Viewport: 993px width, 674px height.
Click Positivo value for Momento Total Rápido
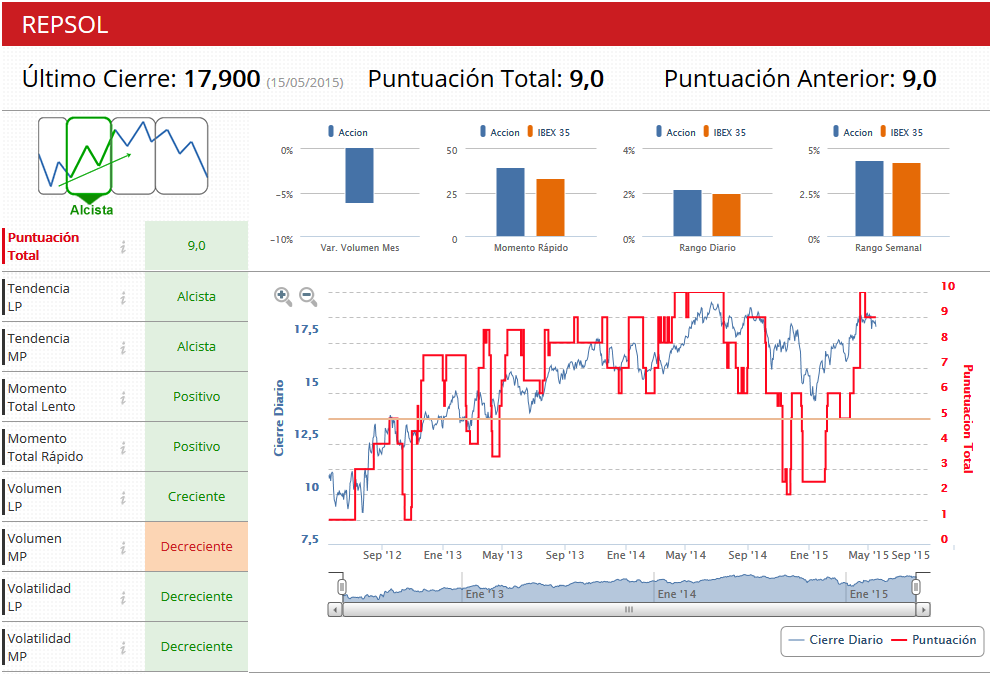tap(196, 447)
